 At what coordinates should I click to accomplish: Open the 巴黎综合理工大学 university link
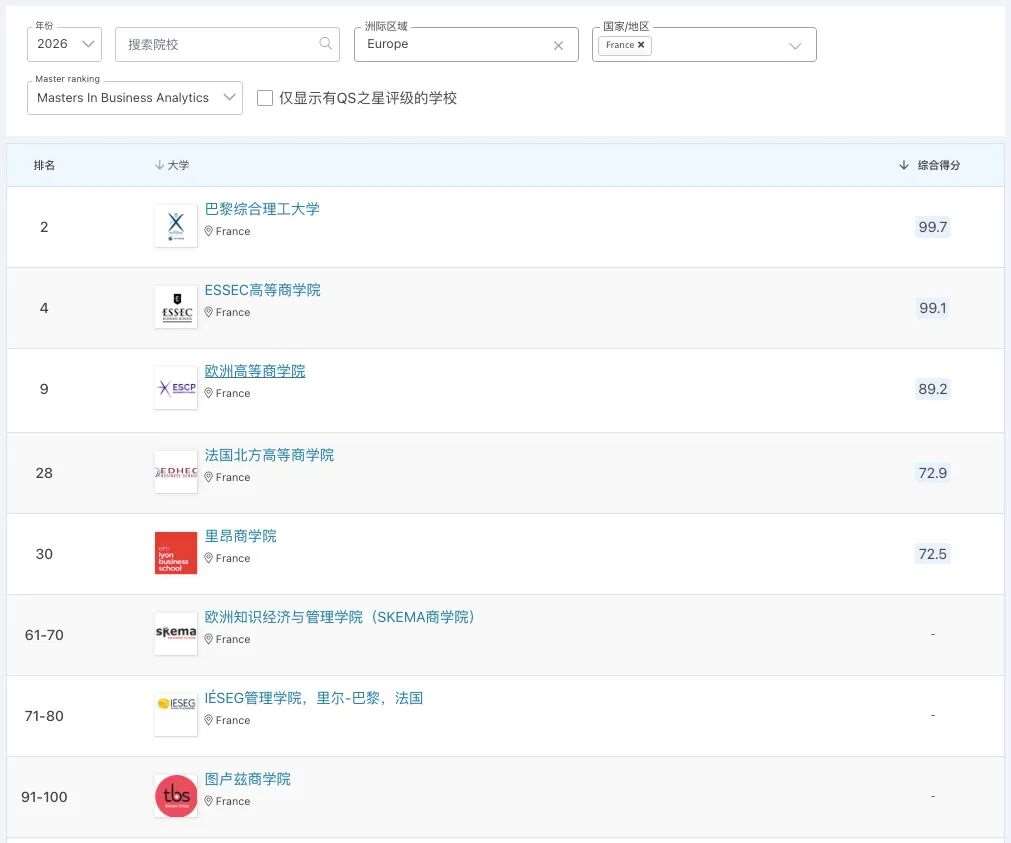[x=262, y=209]
